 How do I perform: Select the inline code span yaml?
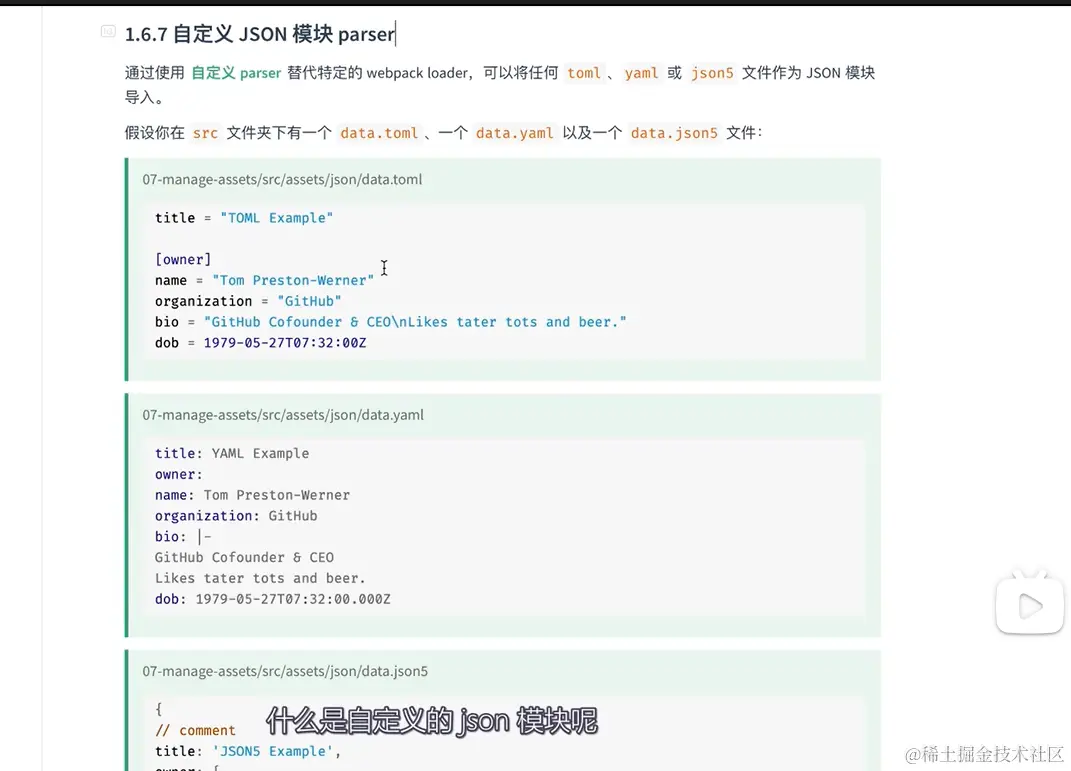tap(640, 72)
